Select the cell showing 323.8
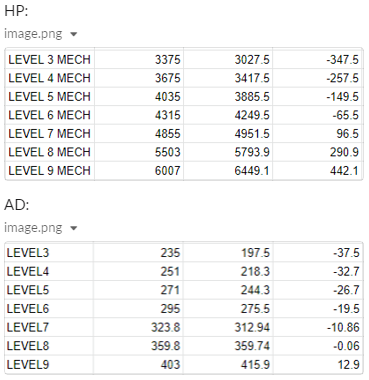 point(138,327)
